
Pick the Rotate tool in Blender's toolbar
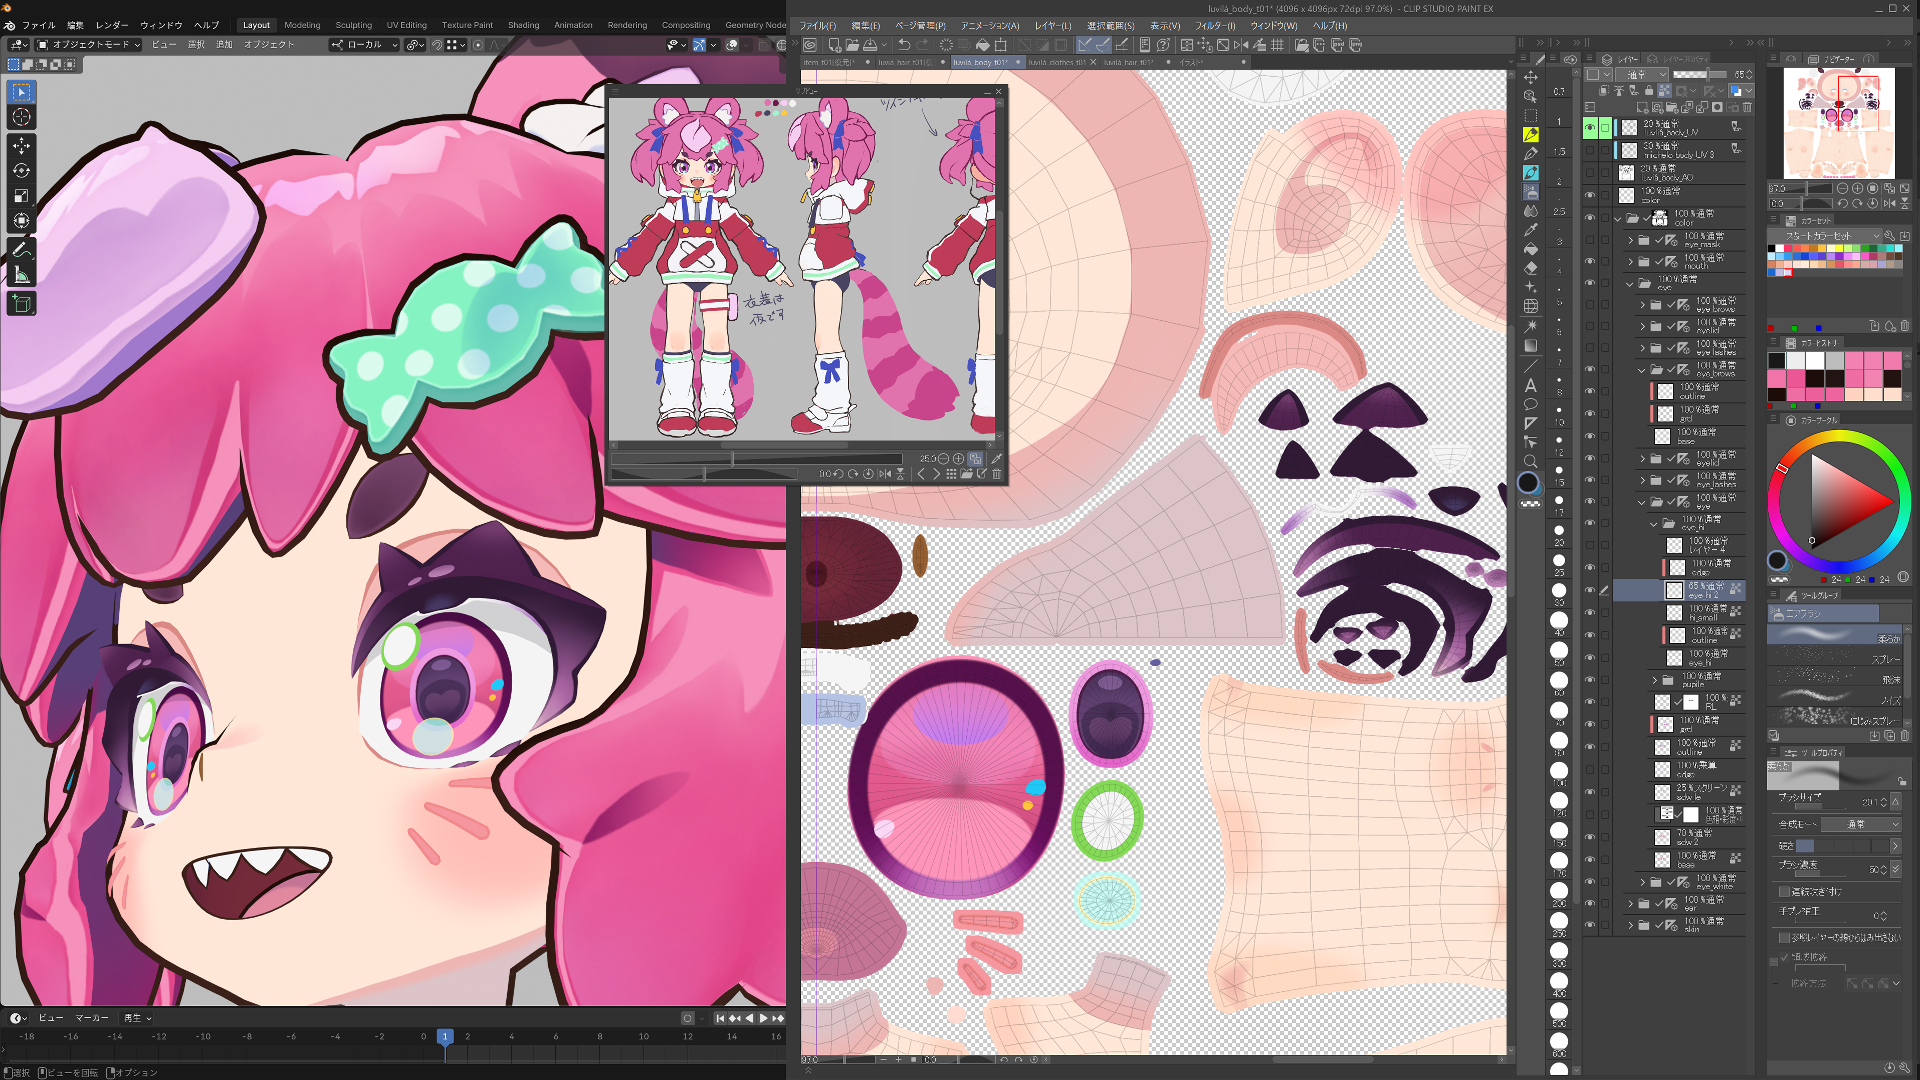coord(21,171)
